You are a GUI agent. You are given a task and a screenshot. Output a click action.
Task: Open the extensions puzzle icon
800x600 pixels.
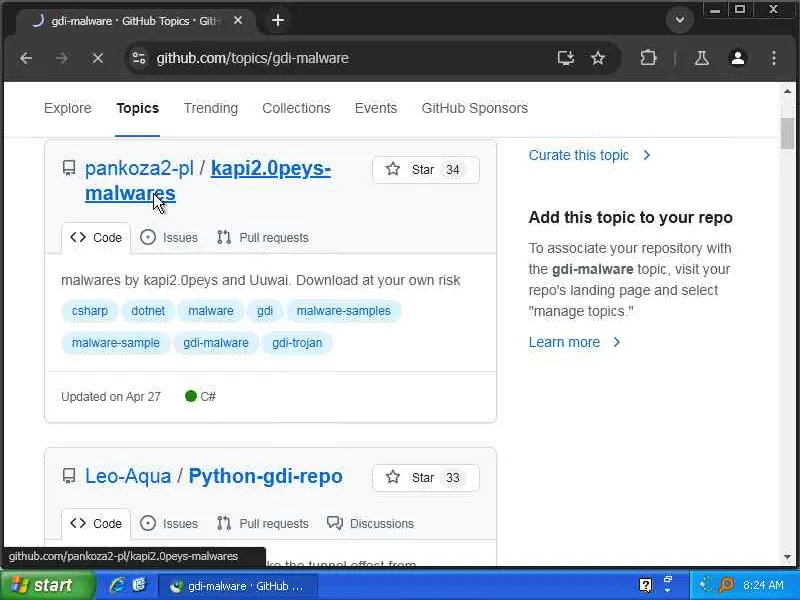point(648,58)
